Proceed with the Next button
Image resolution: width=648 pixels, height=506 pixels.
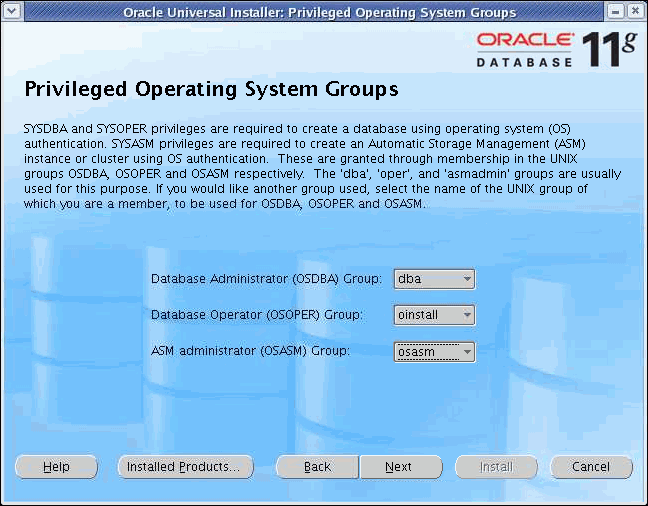click(x=399, y=467)
